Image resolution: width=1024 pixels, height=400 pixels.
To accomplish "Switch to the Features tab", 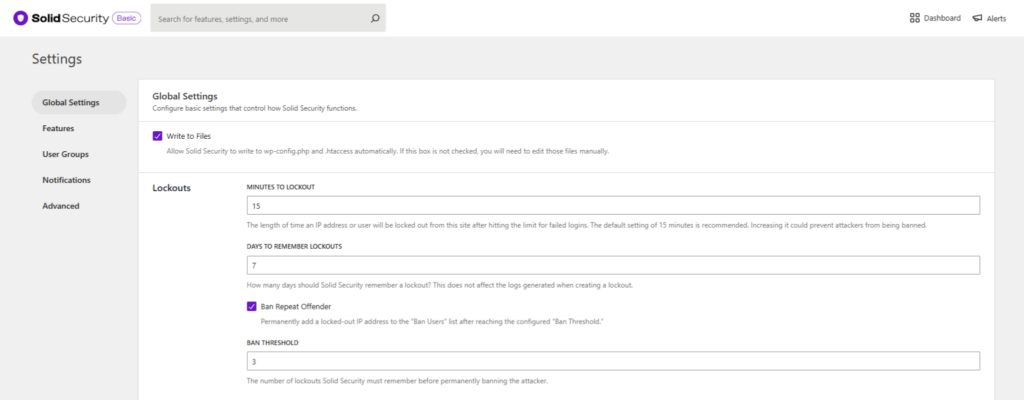I will pyautogui.click(x=58, y=128).
